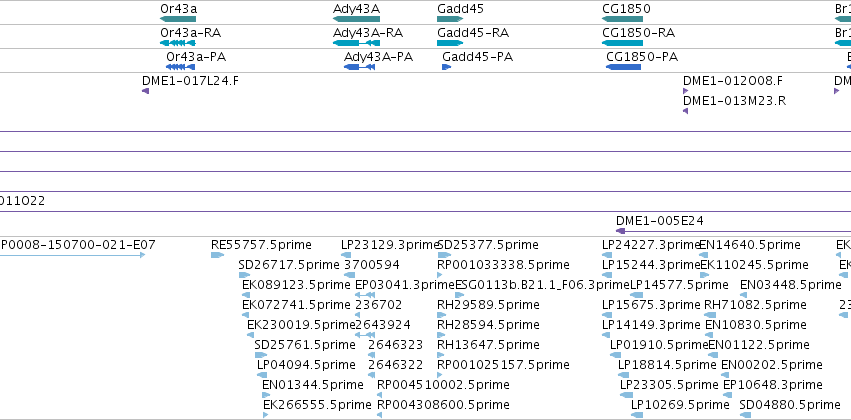This screenshot has height=420, width=851.
Task: Select SD25377.5prime feature
Action: tap(444, 254)
